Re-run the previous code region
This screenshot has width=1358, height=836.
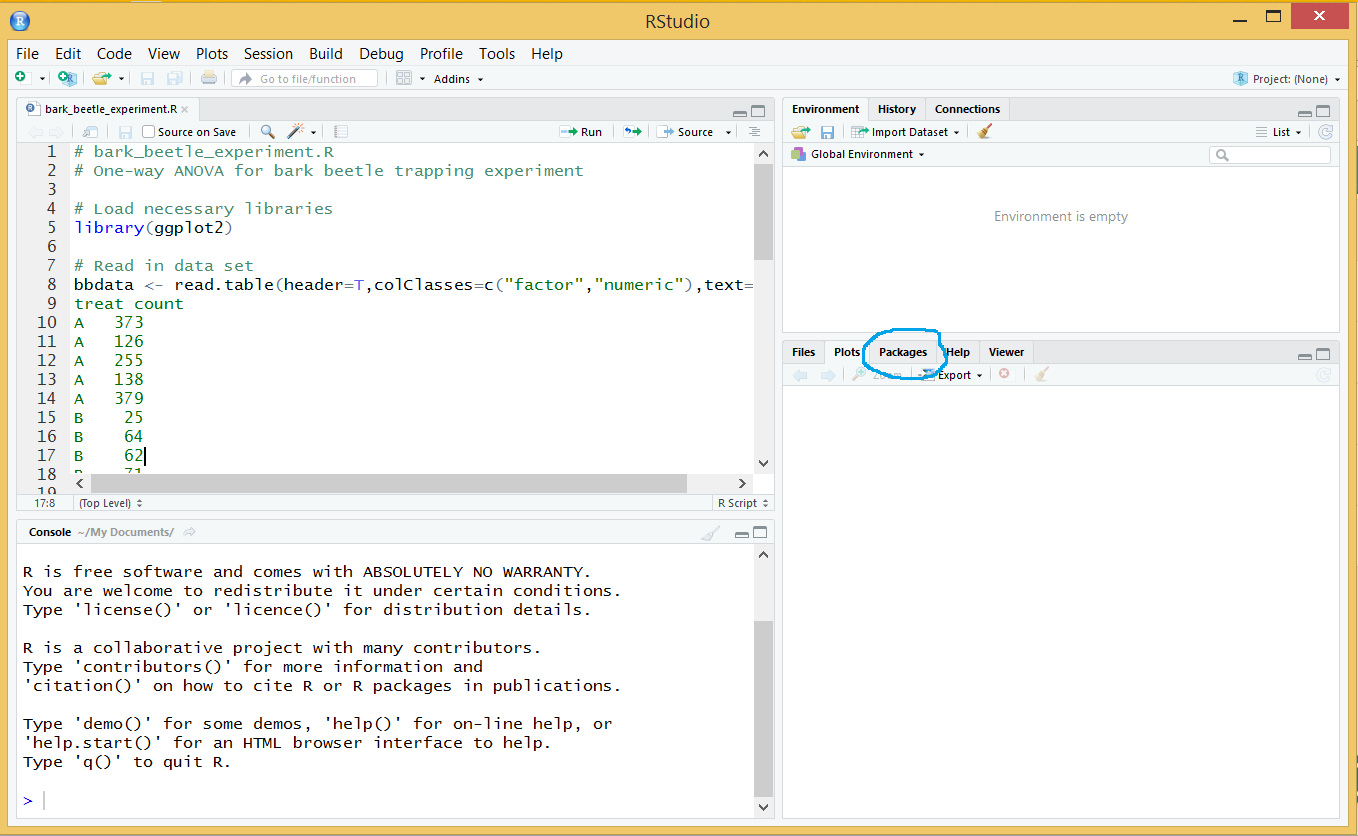[x=632, y=132]
